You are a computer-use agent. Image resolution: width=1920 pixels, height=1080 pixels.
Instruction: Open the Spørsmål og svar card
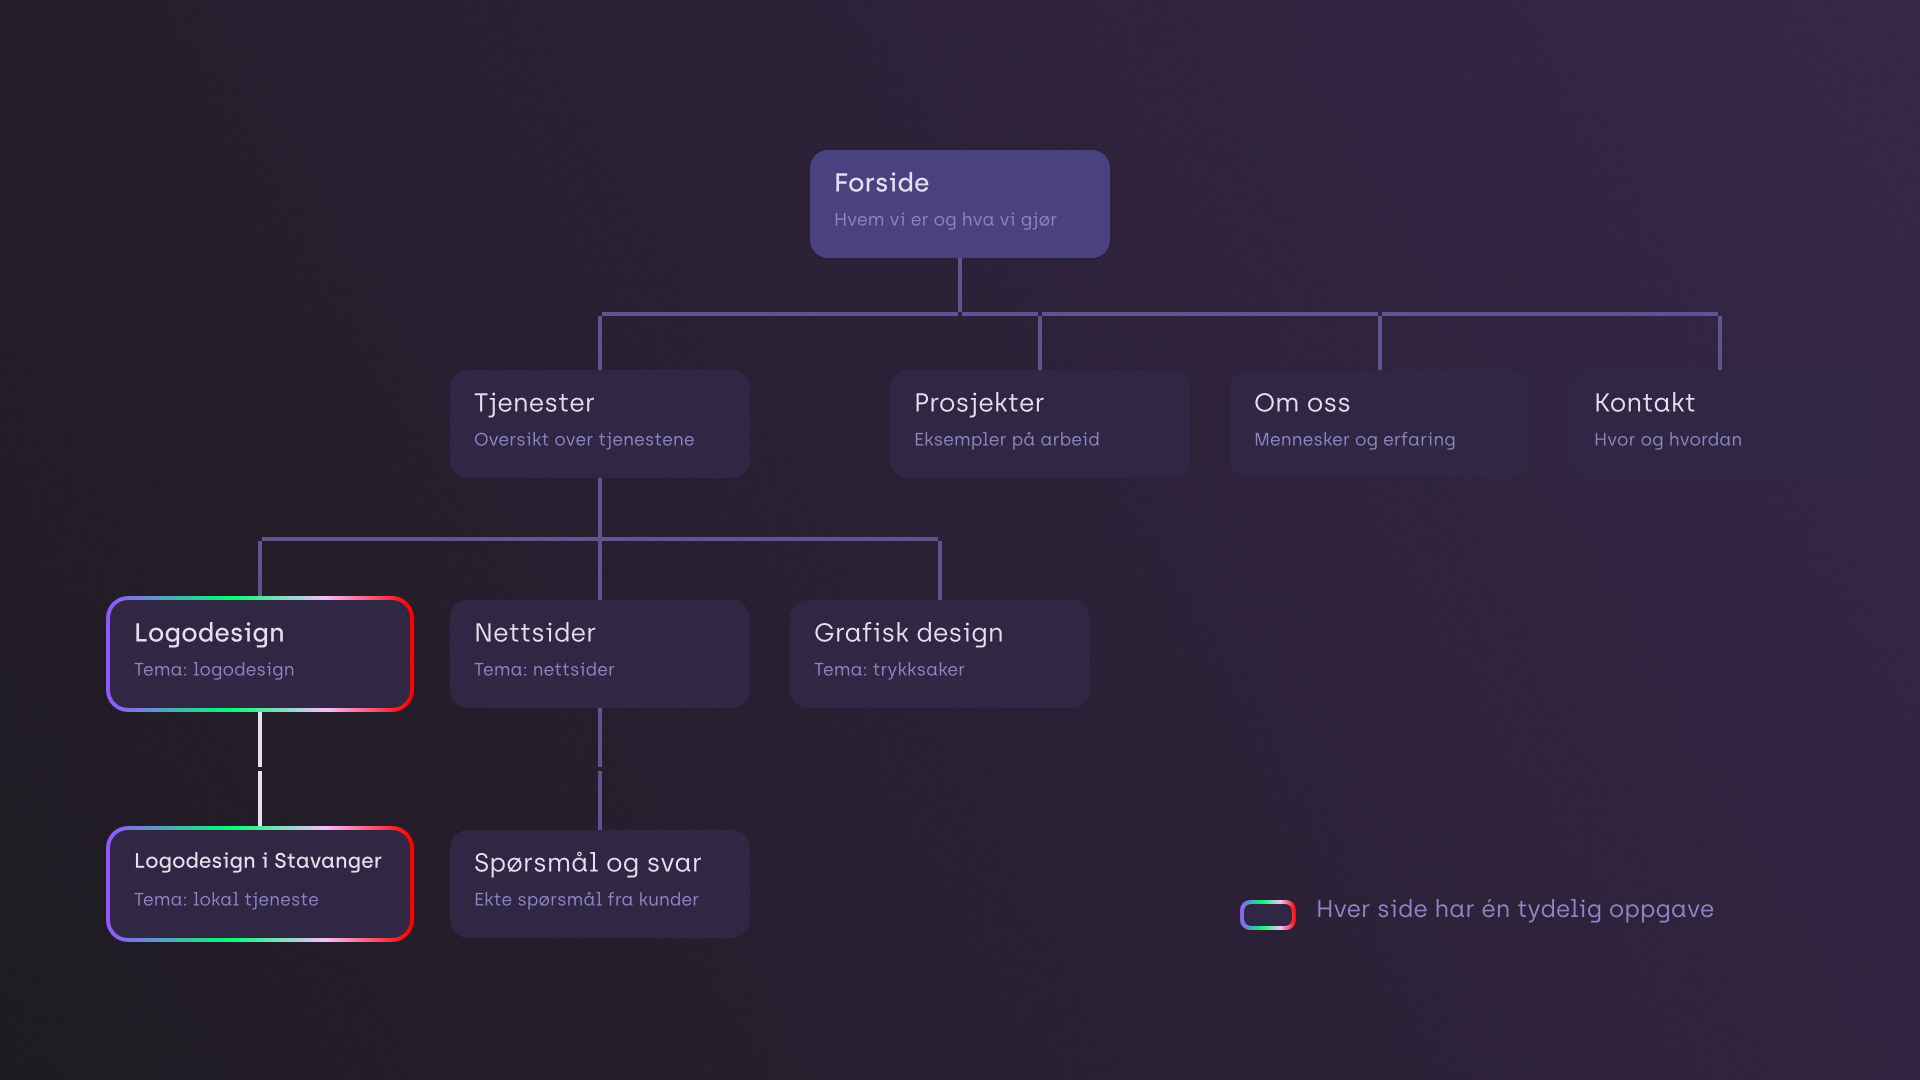click(x=600, y=884)
